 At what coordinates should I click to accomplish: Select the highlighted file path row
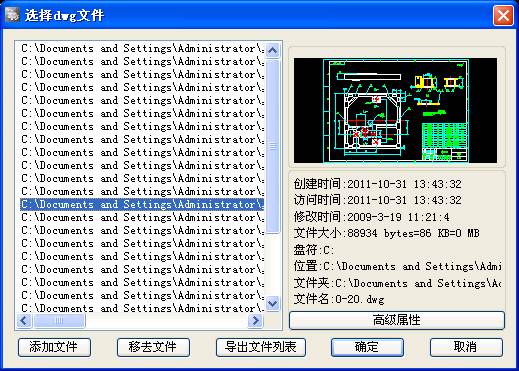(142, 204)
